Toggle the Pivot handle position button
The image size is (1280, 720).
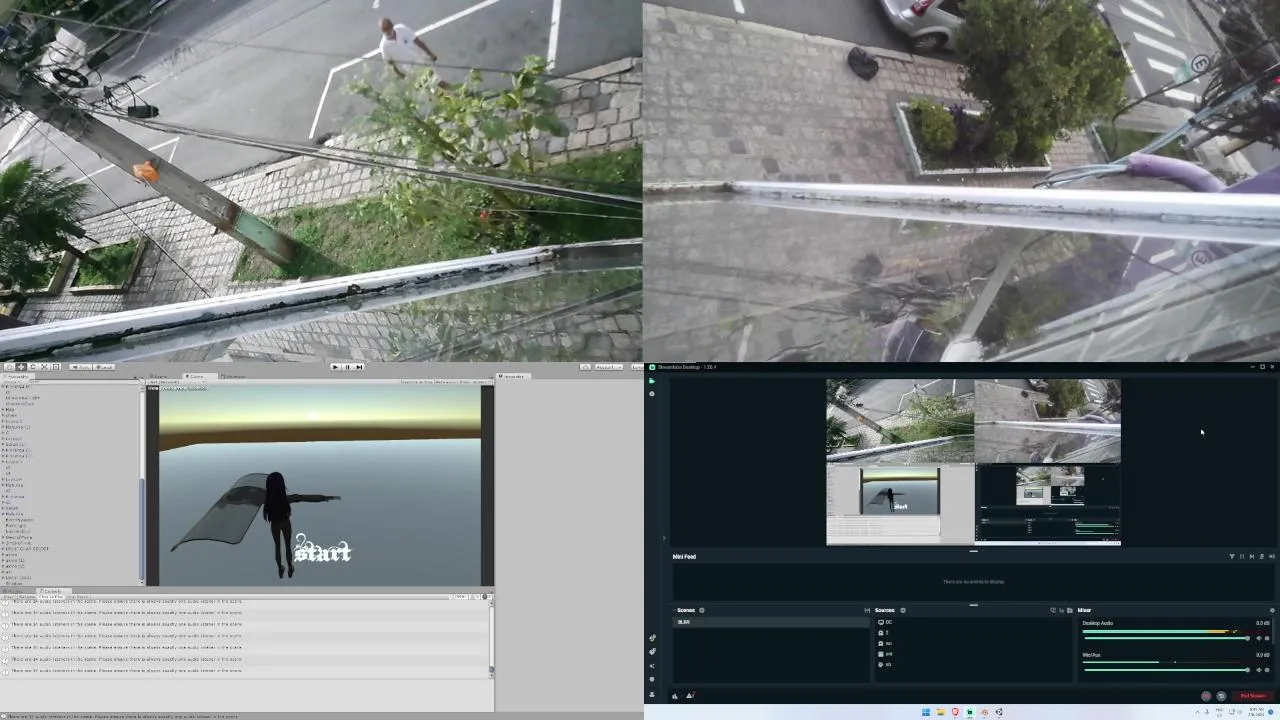[x=80, y=367]
